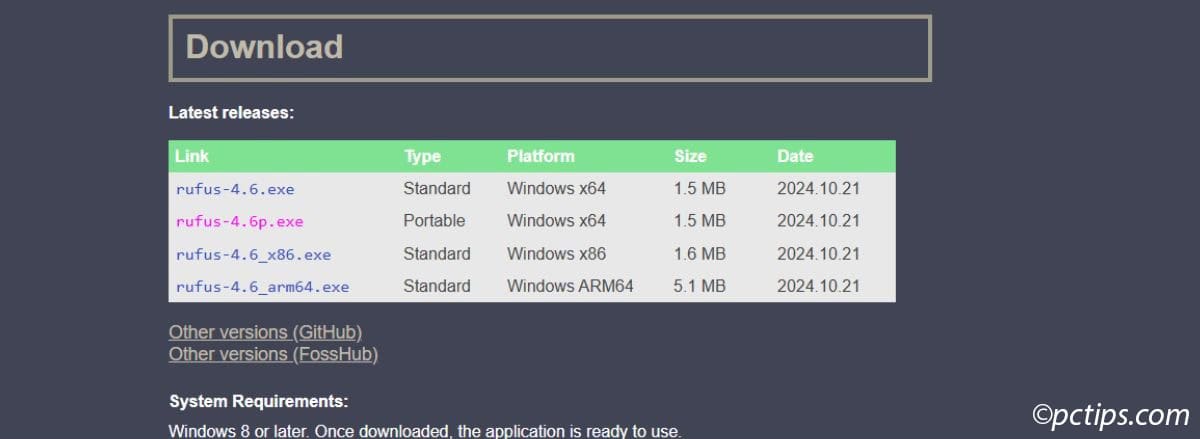The height and width of the screenshot is (439, 1200).
Task: Select the date in the rufus-4.6_arm64.exe row
Action: tap(818, 286)
